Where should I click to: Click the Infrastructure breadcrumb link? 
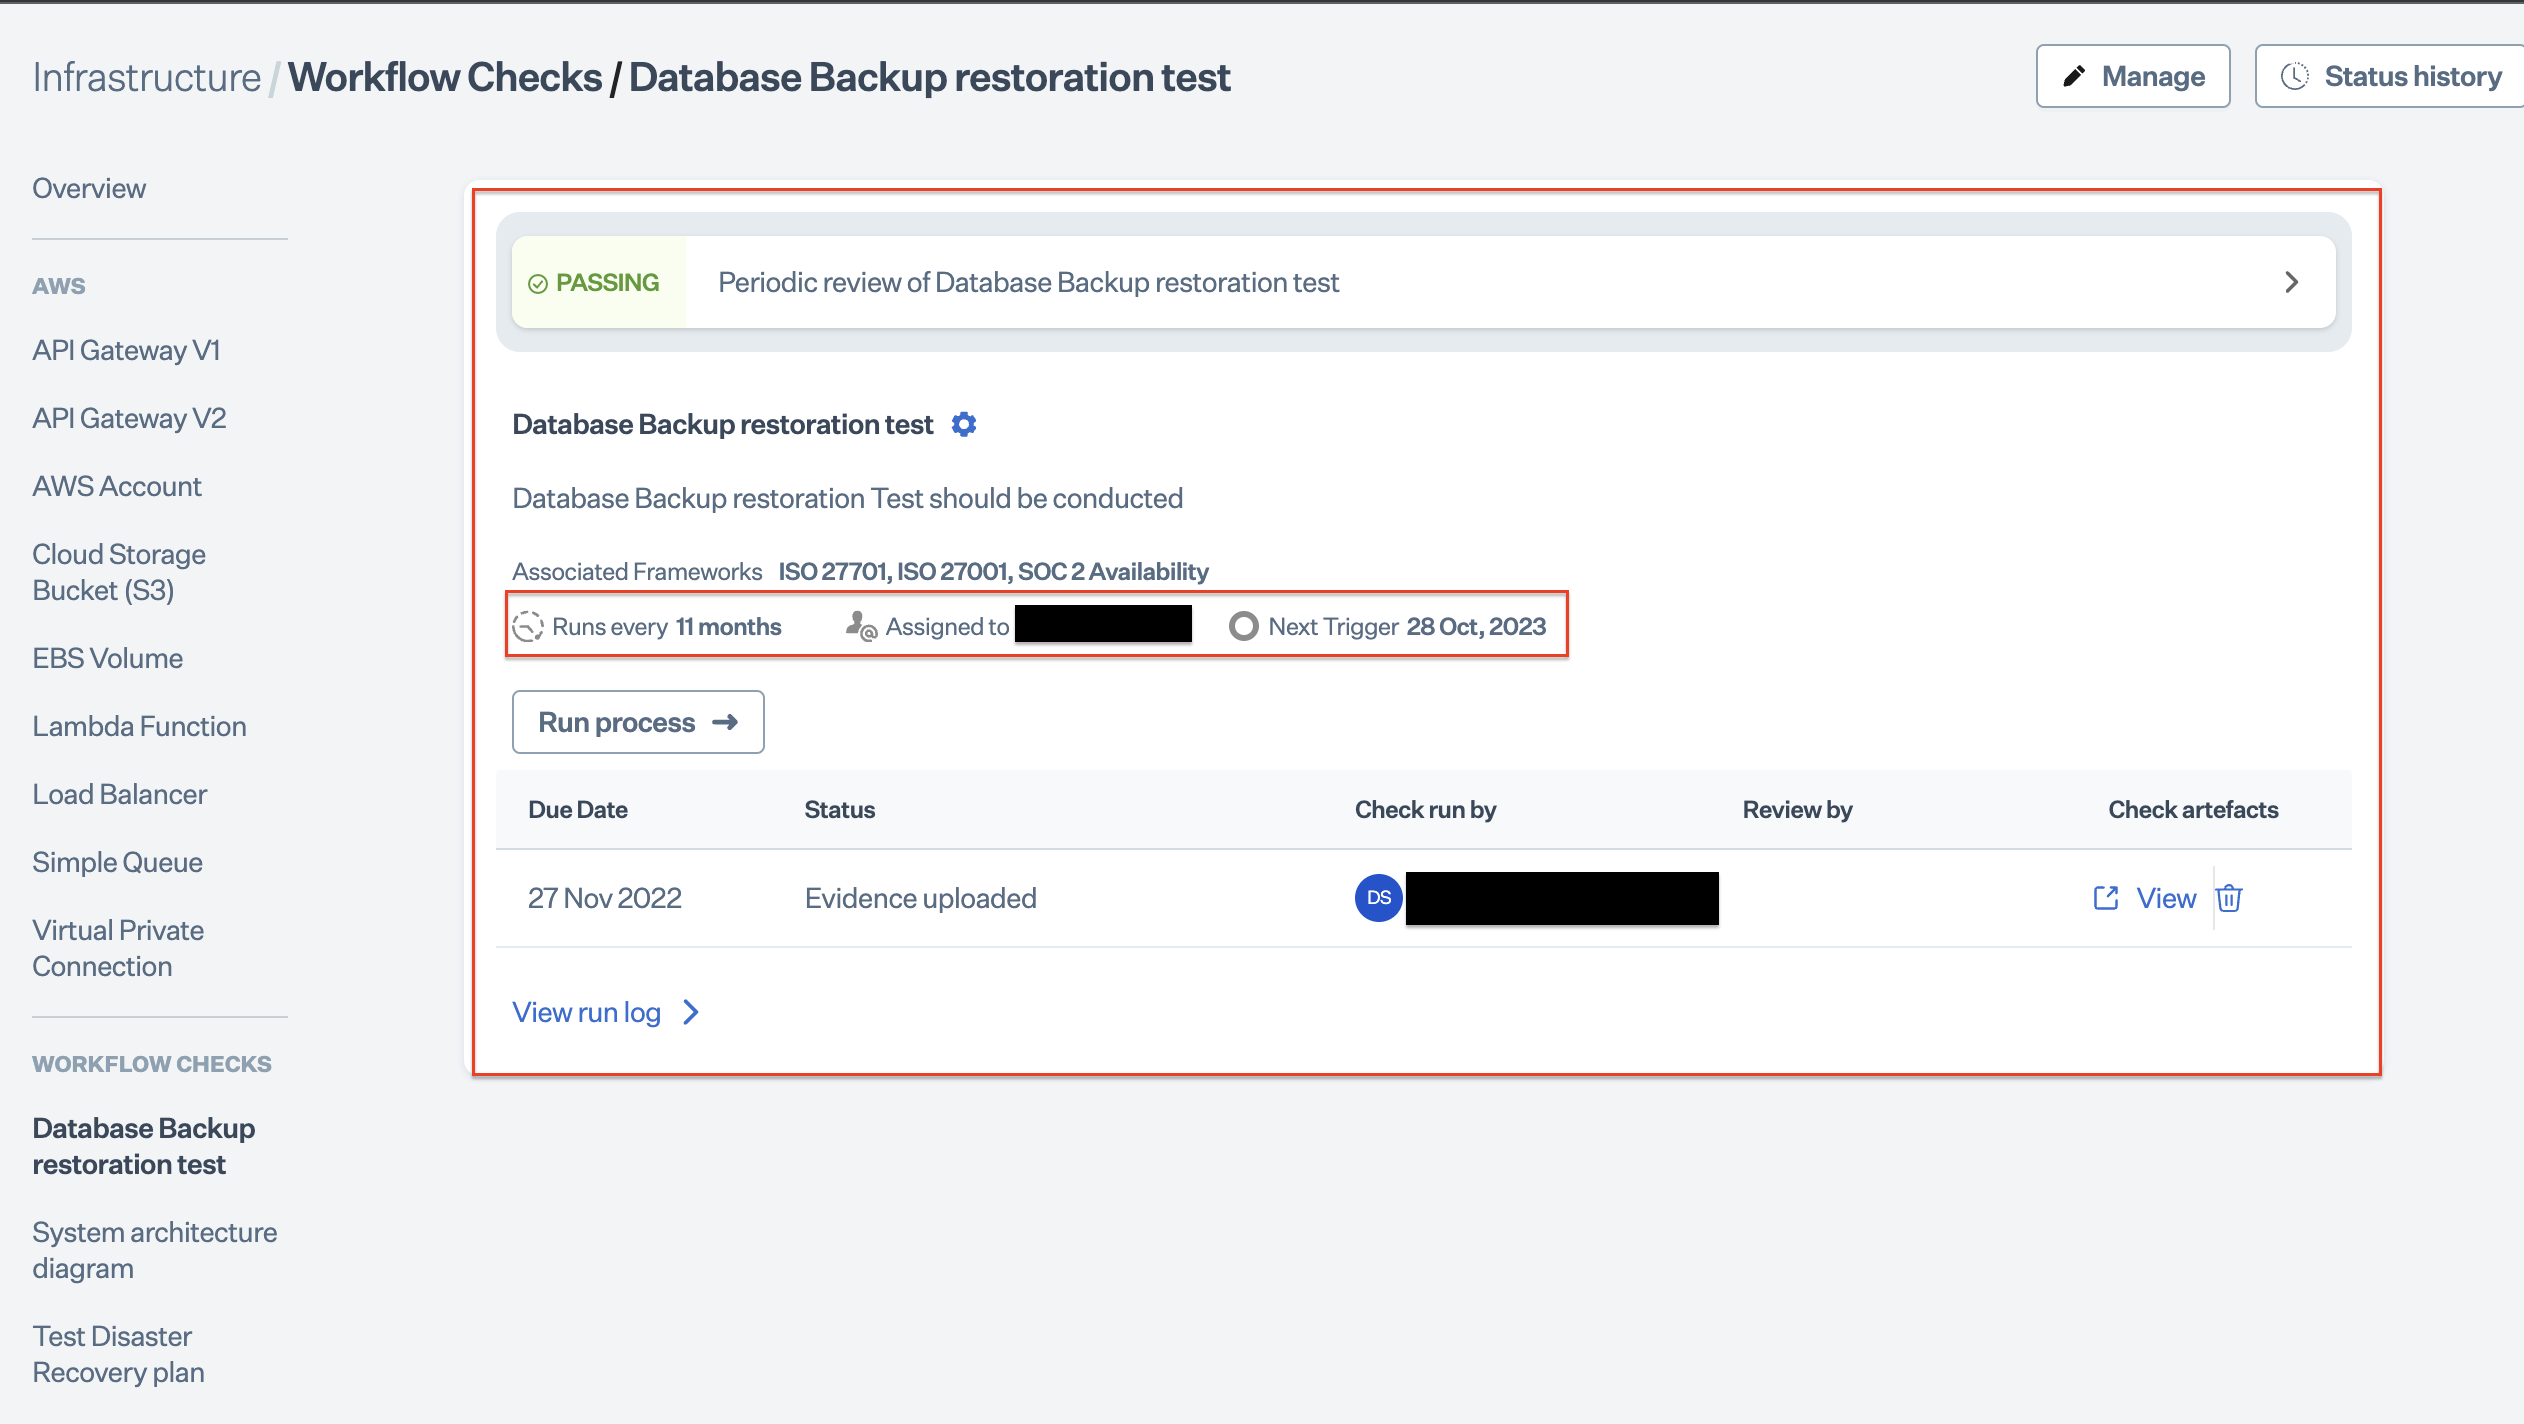coord(146,78)
